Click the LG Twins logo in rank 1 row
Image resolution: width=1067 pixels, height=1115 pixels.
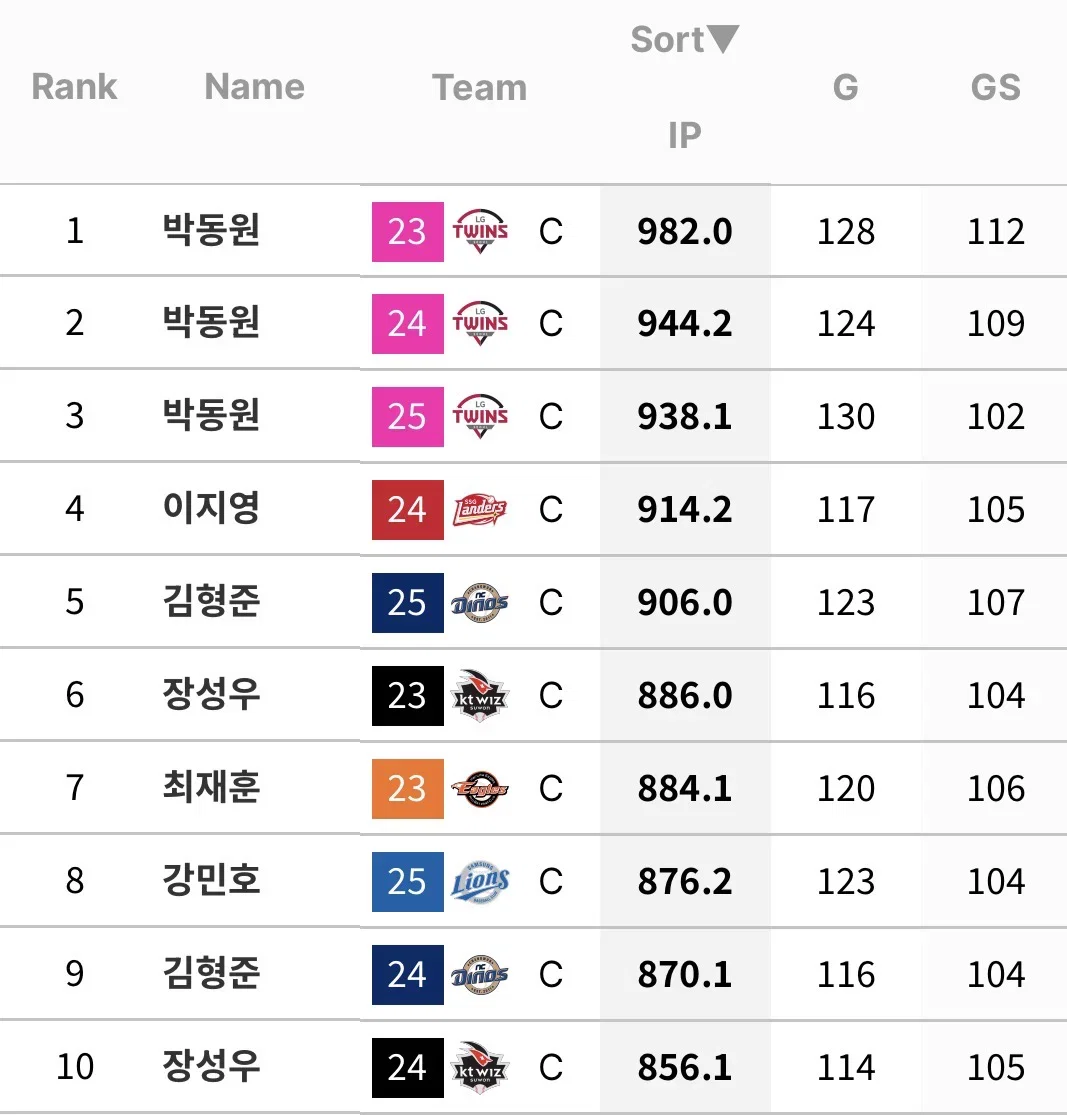(x=480, y=231)
